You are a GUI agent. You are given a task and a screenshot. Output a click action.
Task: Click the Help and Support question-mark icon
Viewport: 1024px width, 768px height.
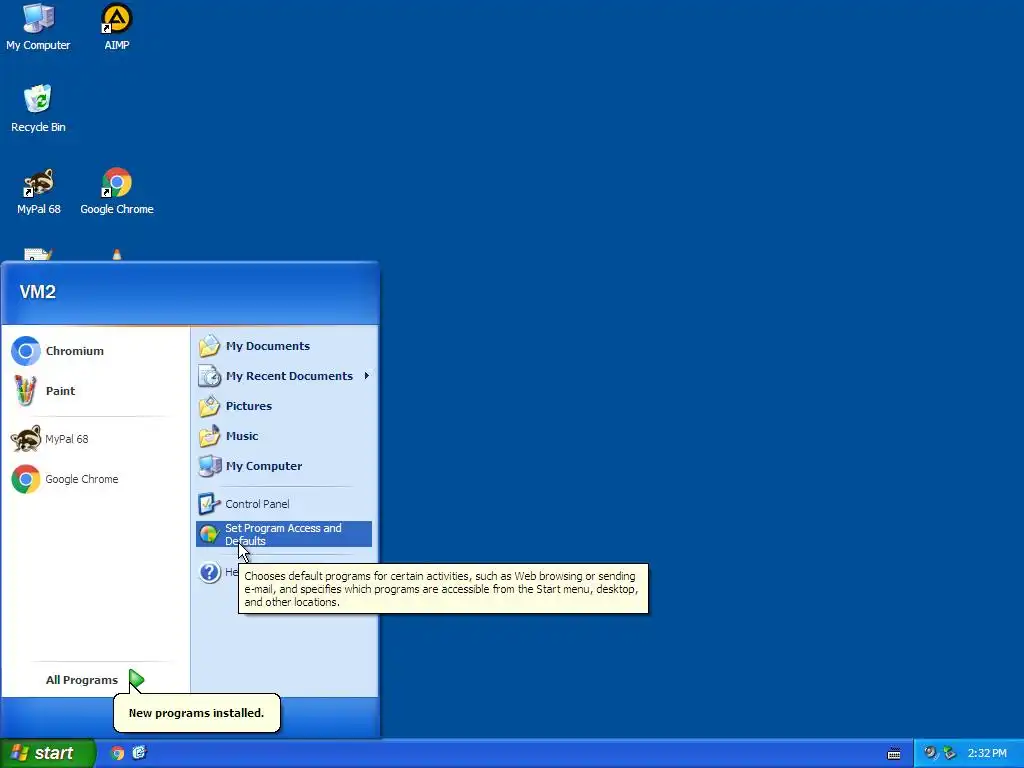point(210,572)
